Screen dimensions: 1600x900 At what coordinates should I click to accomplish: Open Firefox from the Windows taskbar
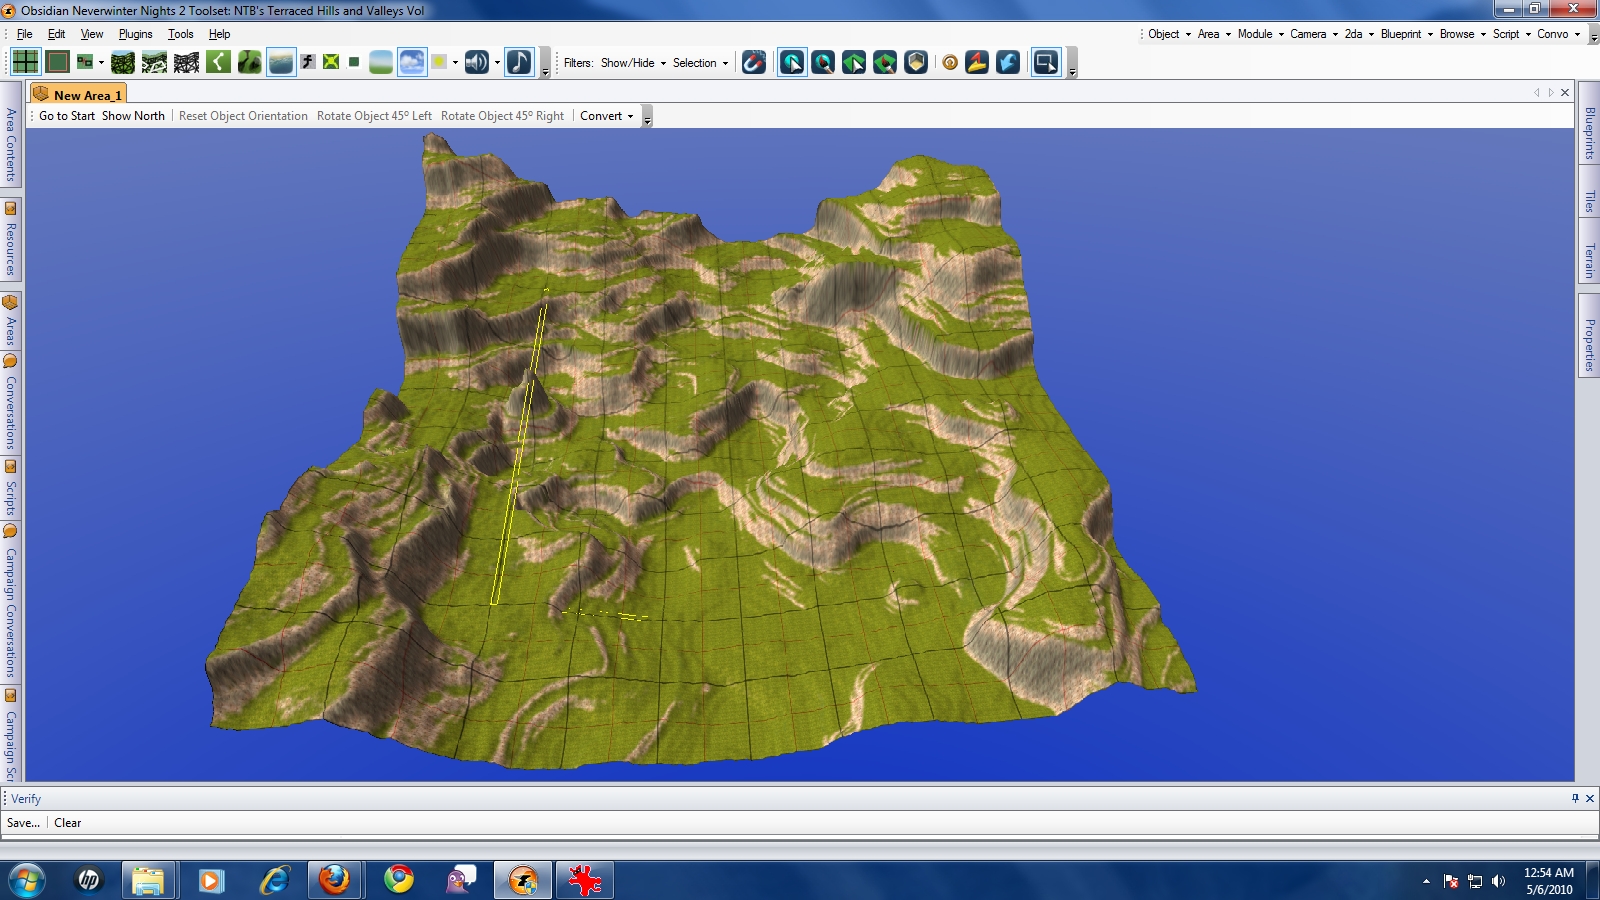point(334,880)
